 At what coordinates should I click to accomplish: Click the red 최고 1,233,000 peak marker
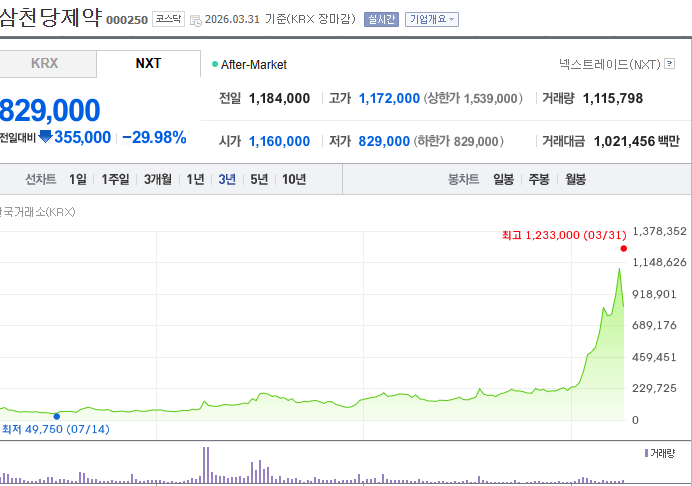623,248
